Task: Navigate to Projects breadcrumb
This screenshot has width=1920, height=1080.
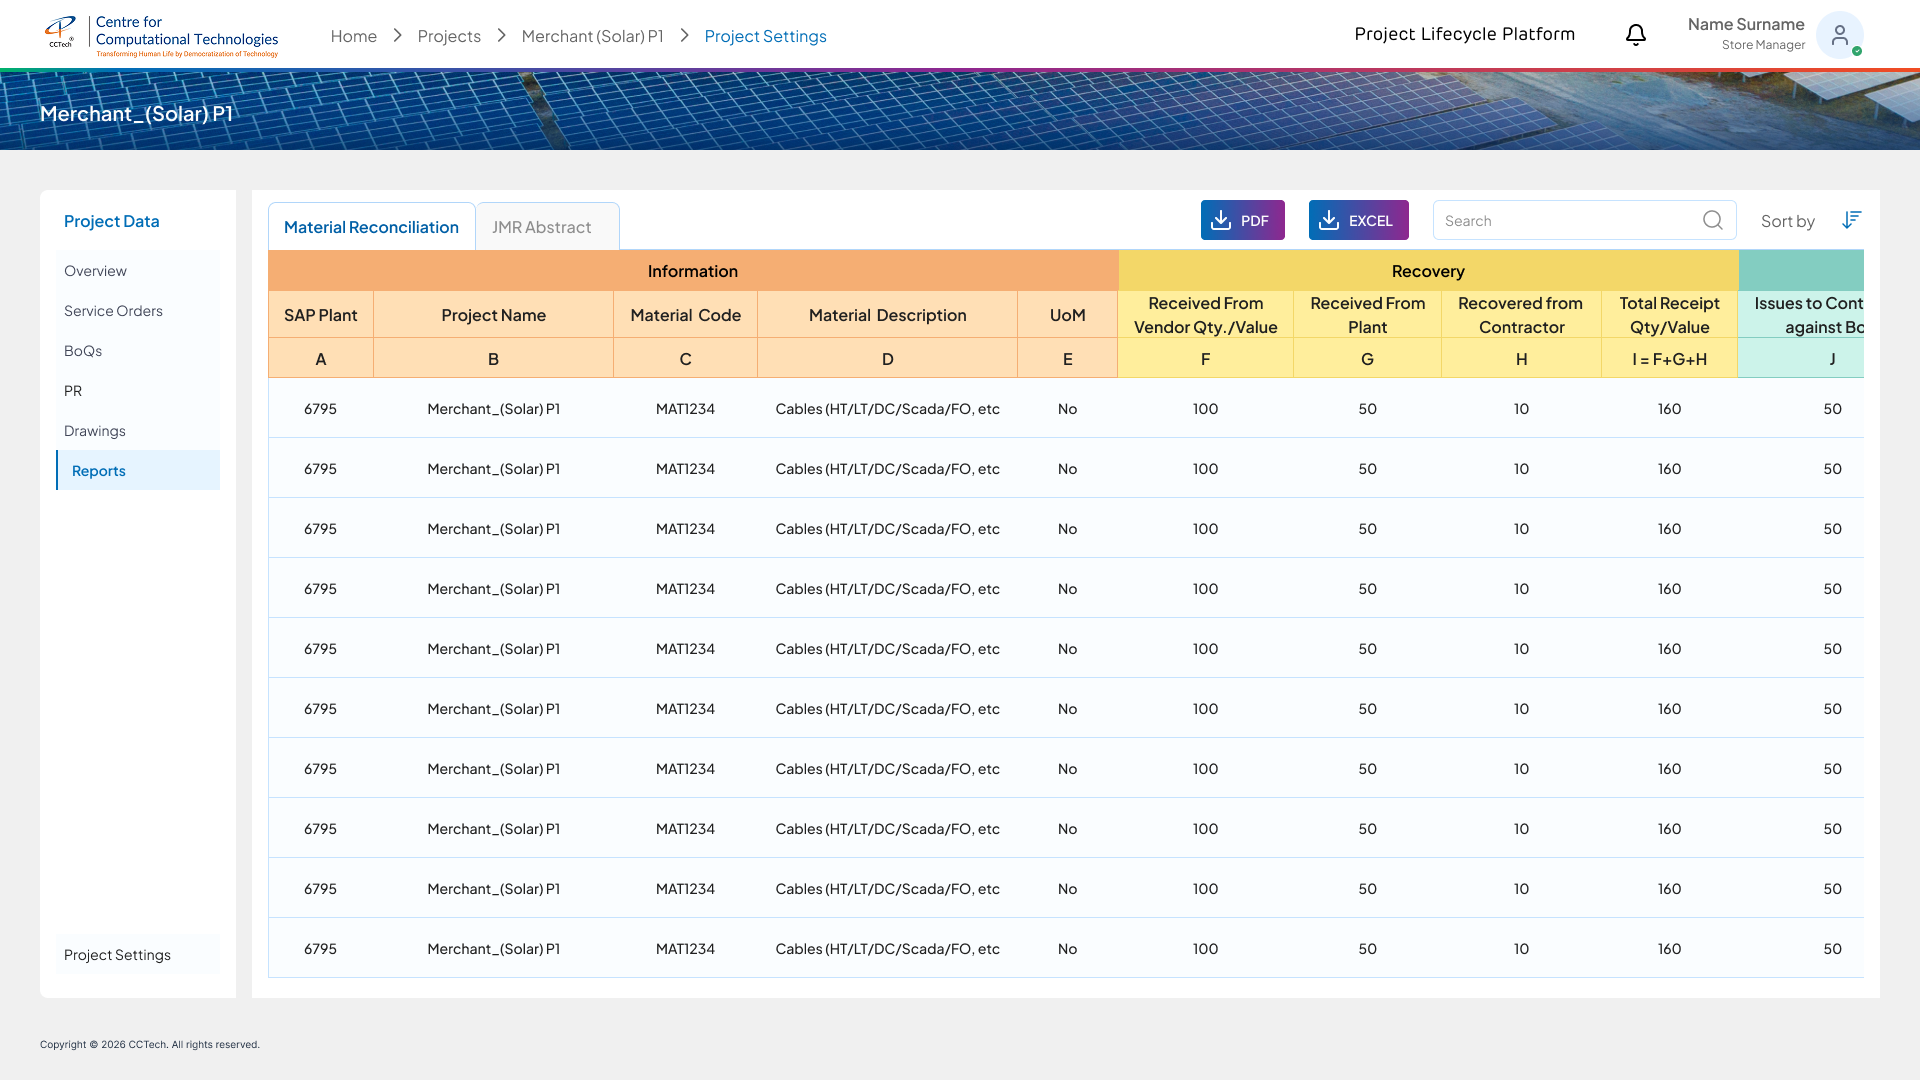Action: click(x=449, y=36)
